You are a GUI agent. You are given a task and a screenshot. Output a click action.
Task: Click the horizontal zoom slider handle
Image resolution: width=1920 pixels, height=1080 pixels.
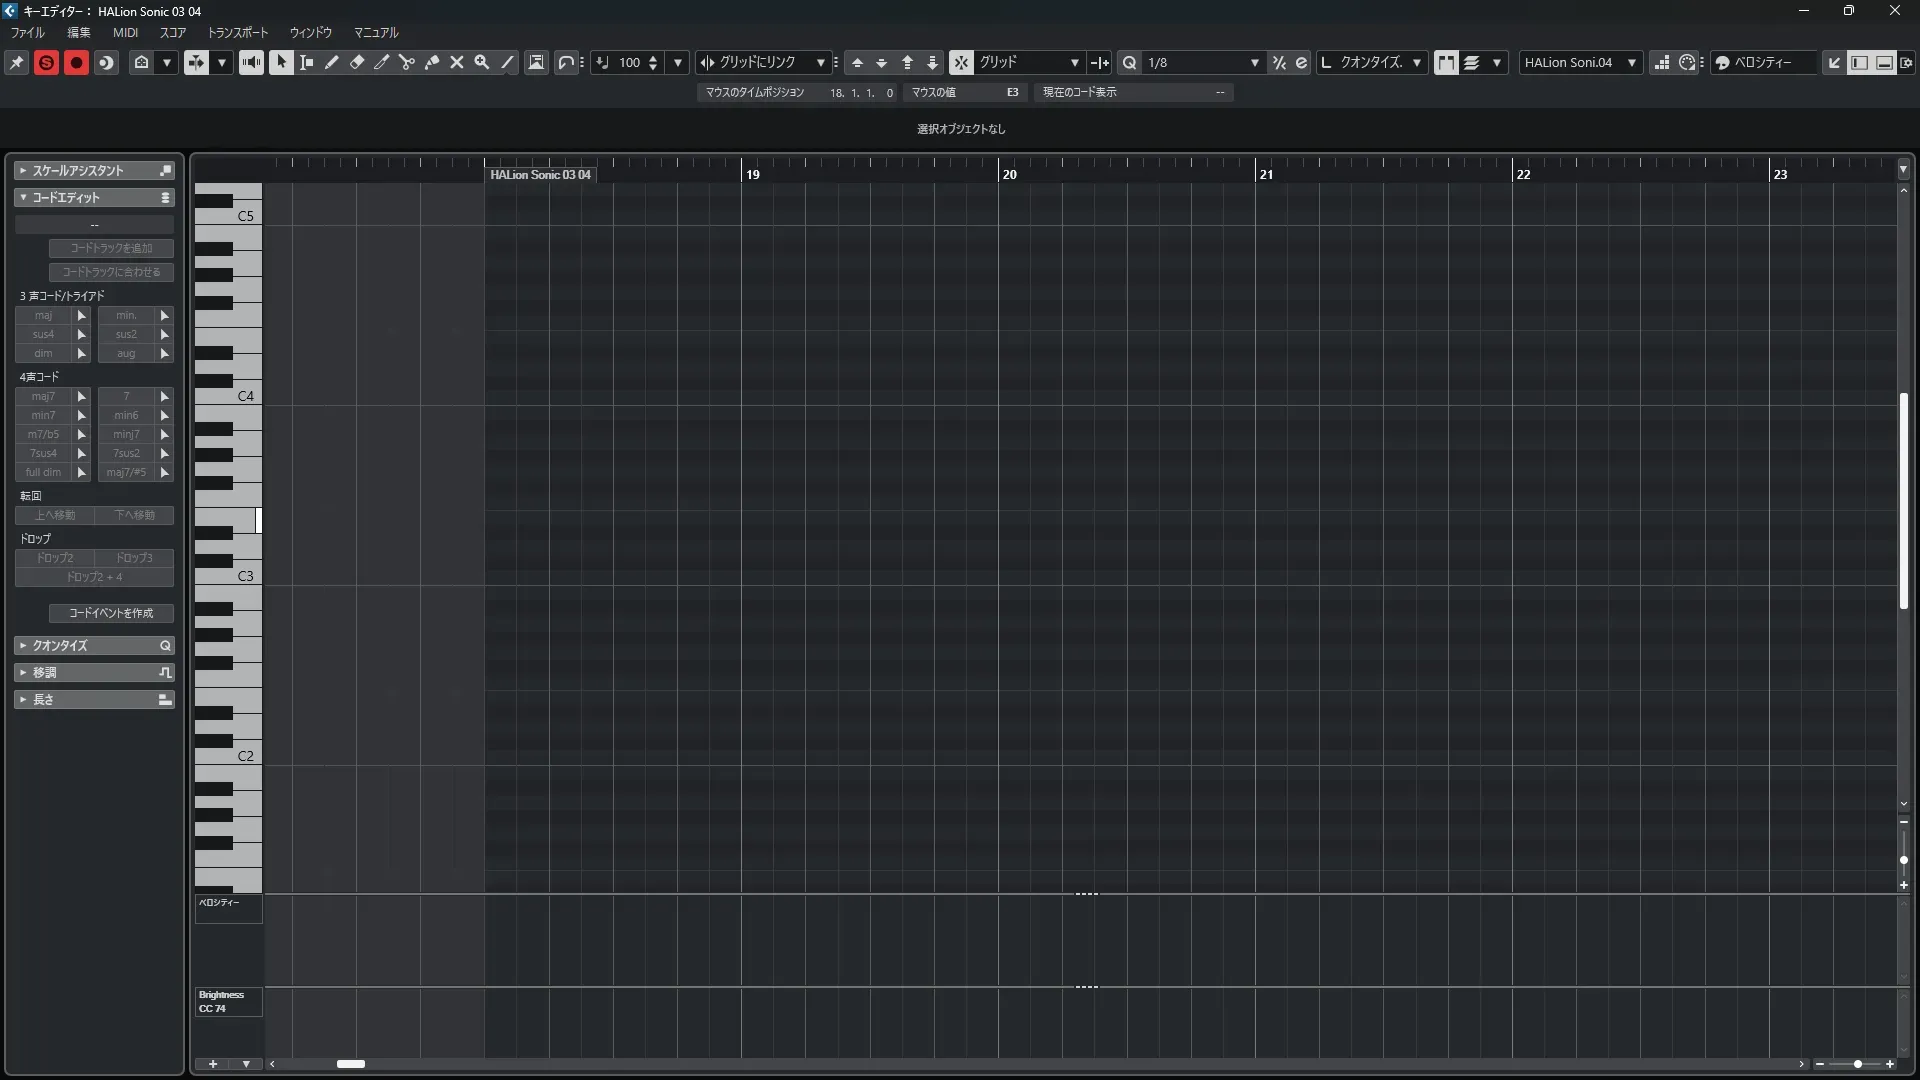(1857, 1064)
